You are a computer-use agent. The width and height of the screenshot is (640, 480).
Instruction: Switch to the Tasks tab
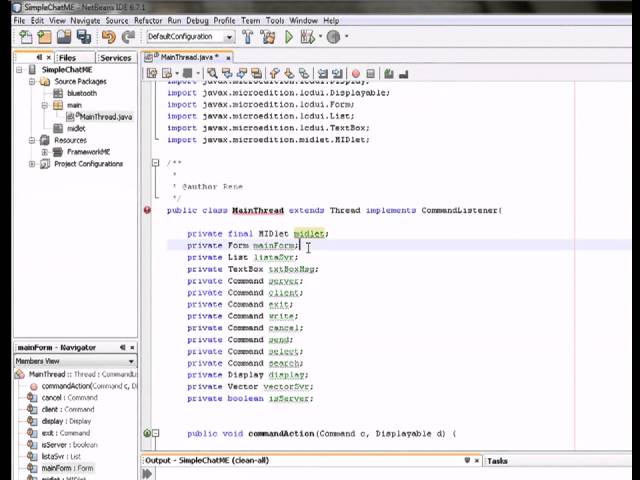(x=497, y=461)
